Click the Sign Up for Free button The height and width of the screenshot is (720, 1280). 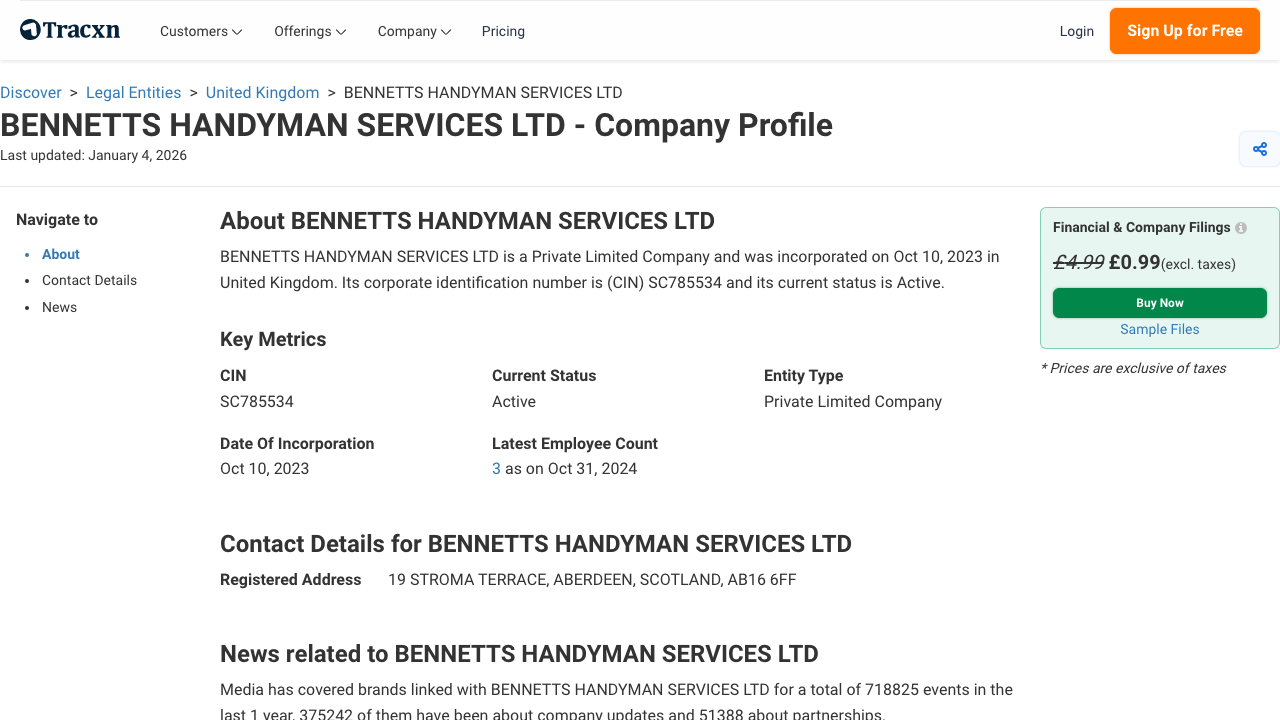(1184, 31)
